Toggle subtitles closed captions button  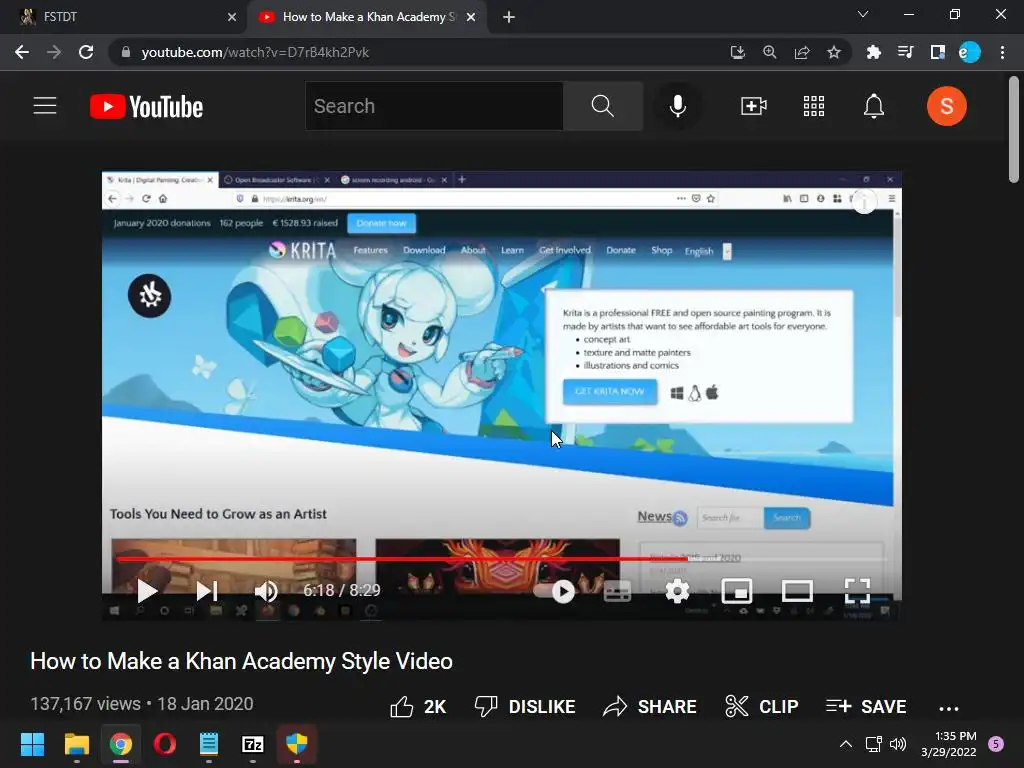pos(617,592)
